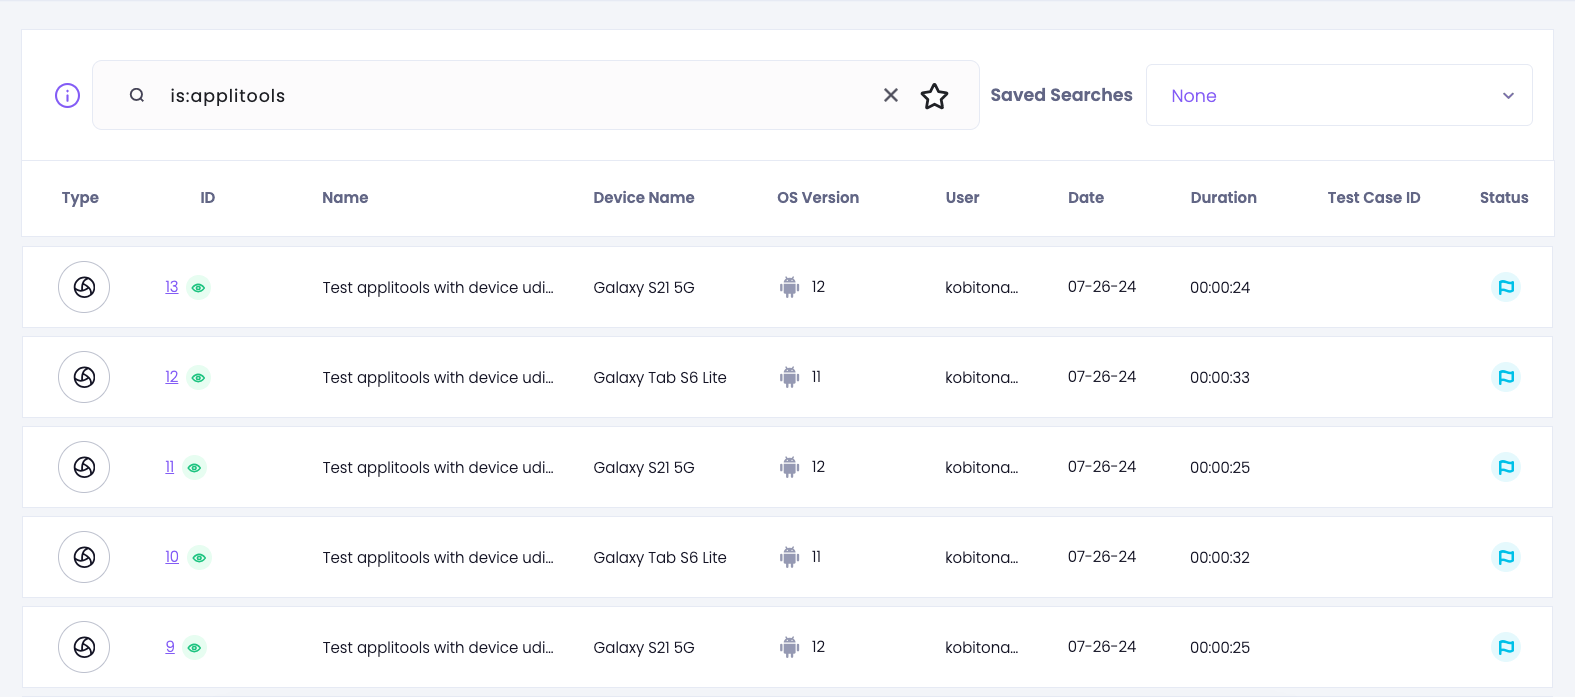The image size is (1575, 697).
Task: Click session type icon in row 11
Action: [x=84, y=467]
